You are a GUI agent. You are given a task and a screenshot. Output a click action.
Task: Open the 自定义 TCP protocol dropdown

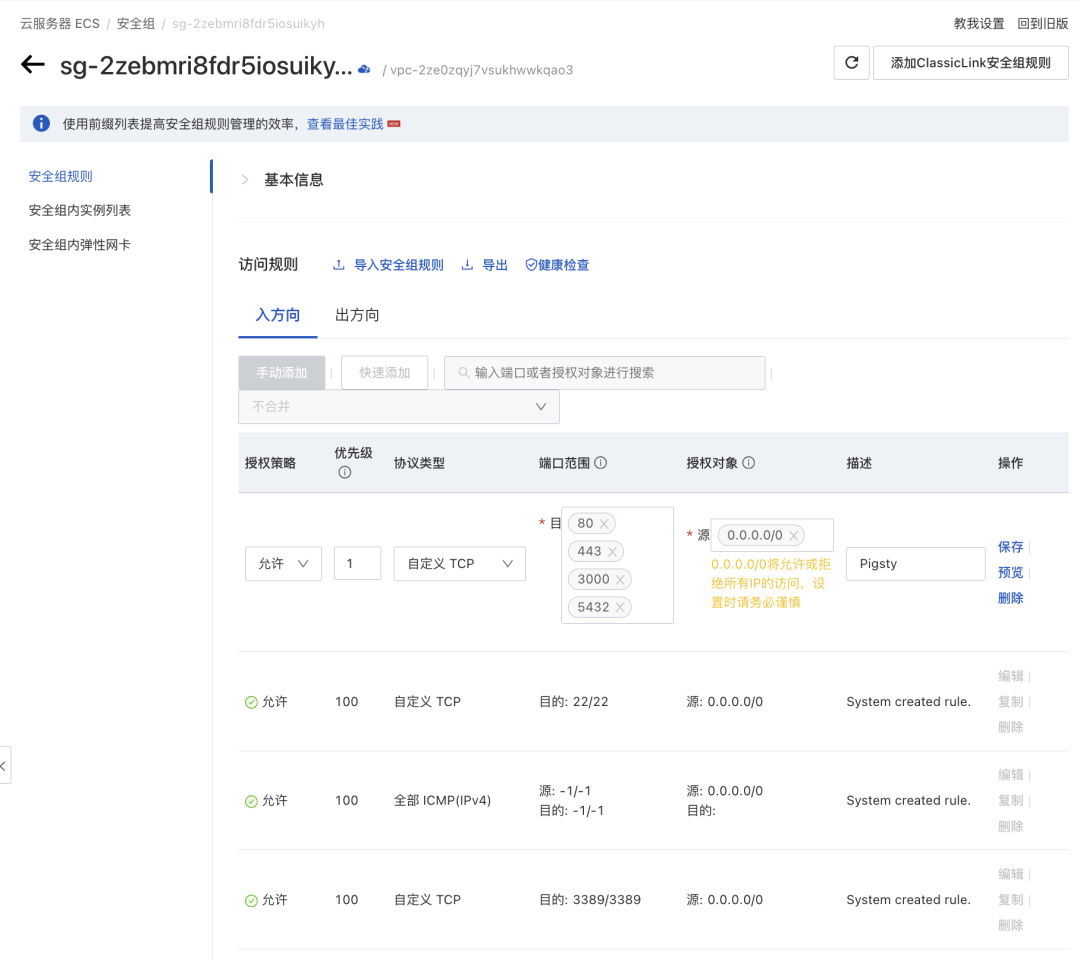point(459,563)
